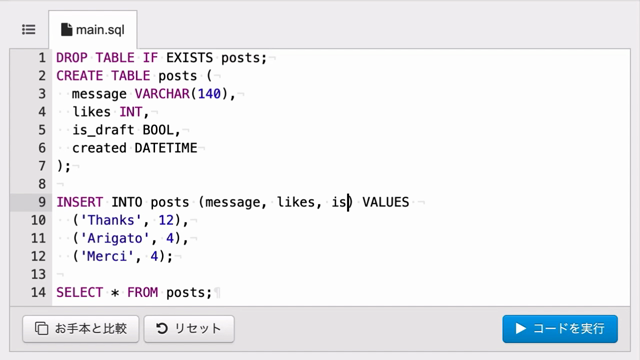Image resolution: width=640 pixels, height=360 pixels.
Task: Place cursor after VALUES keyword
Action: point(409,202)
